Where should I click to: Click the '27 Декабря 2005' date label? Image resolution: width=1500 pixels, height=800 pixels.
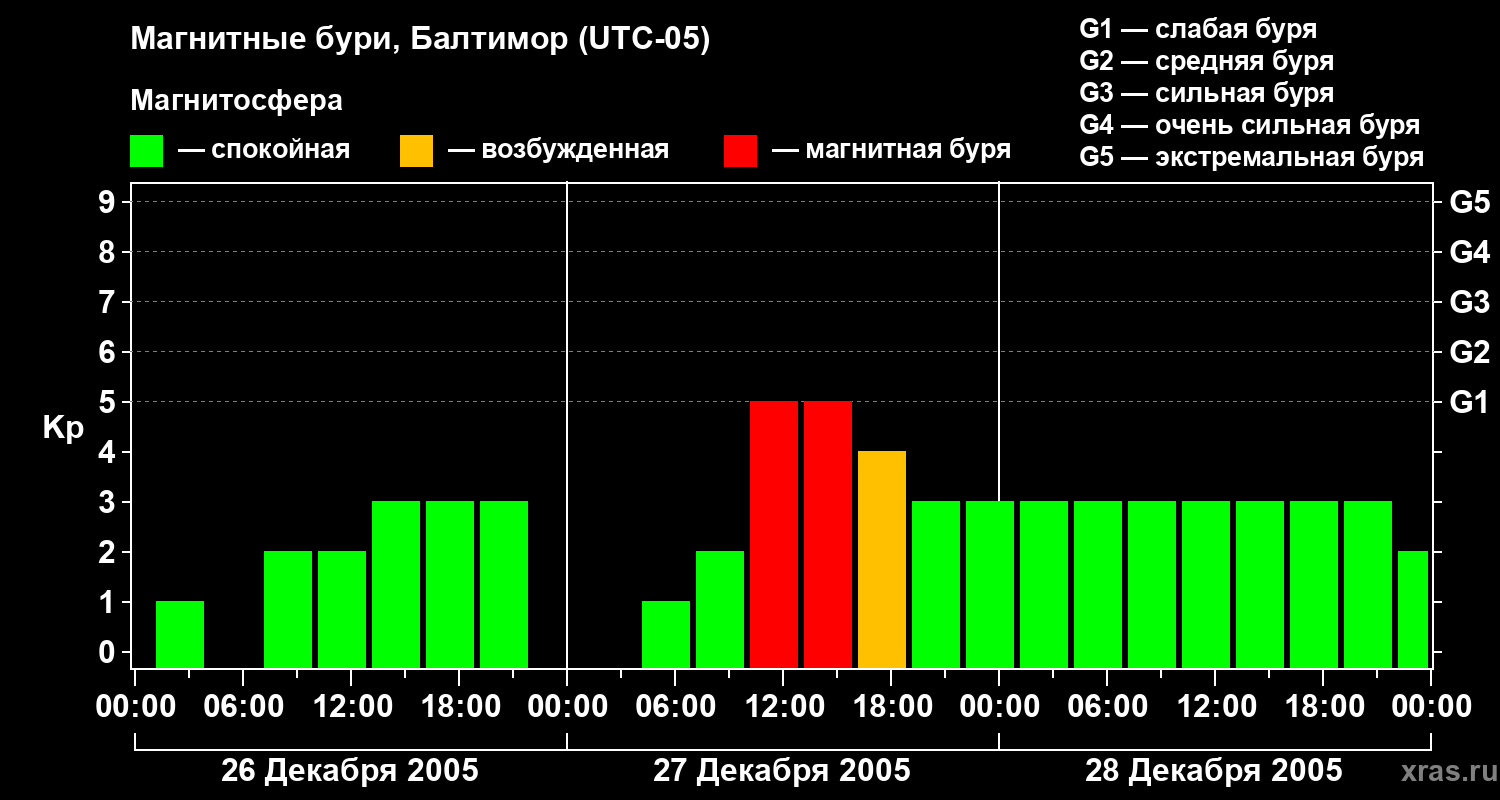pos(782,771)
